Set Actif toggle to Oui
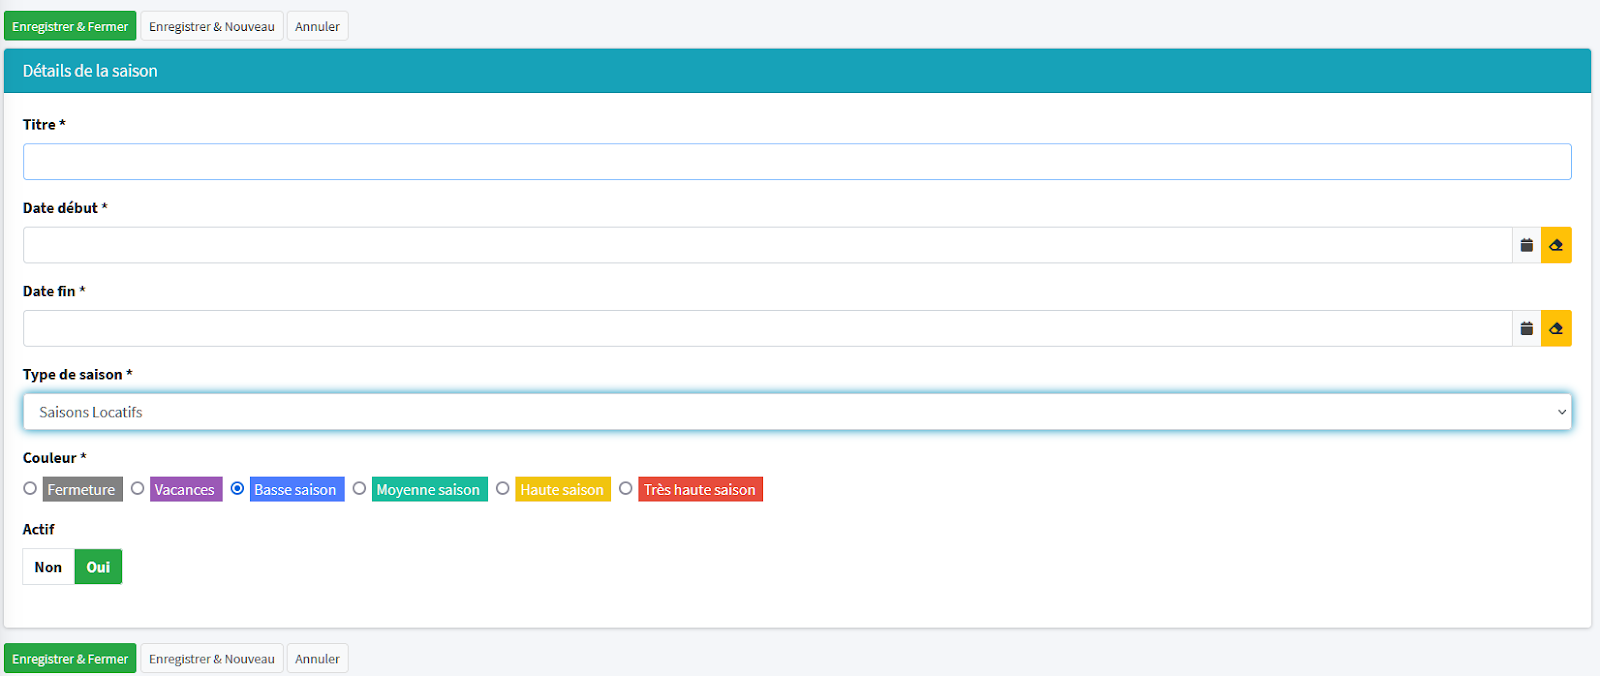 [x=98, y=567]
